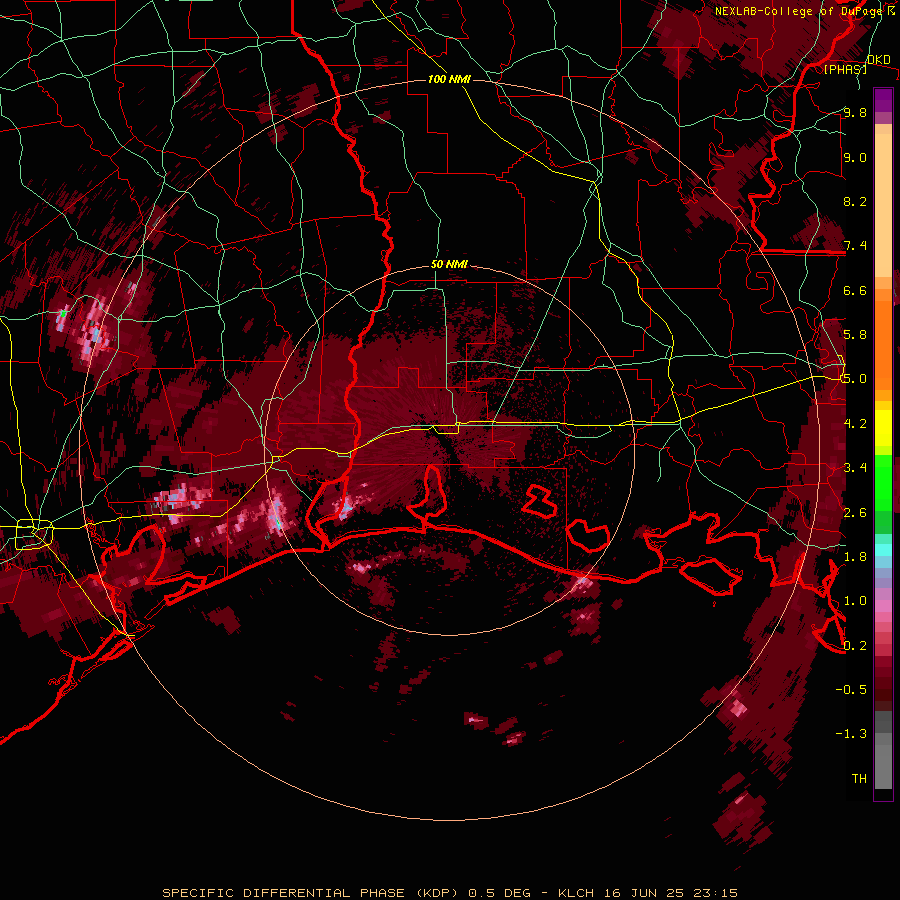Choose the 1.0 legend value
Image resolution: width=900 pixels, height=900 pixels.
pyautogui.click(x=855, y=601)
